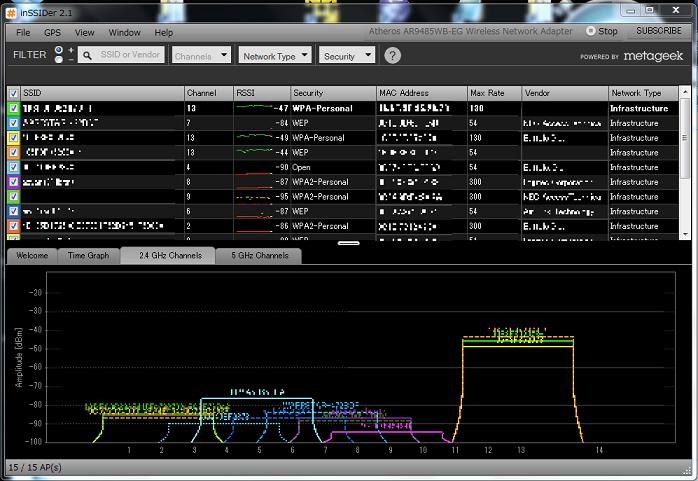Open the Help menu
Image resolution: width=698 pixels, height=481 pixels.
click(163, 32)
